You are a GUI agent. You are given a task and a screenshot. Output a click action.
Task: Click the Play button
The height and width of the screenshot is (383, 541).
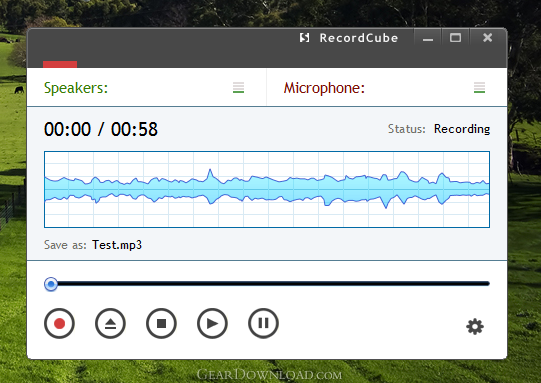tap(212, 323)
